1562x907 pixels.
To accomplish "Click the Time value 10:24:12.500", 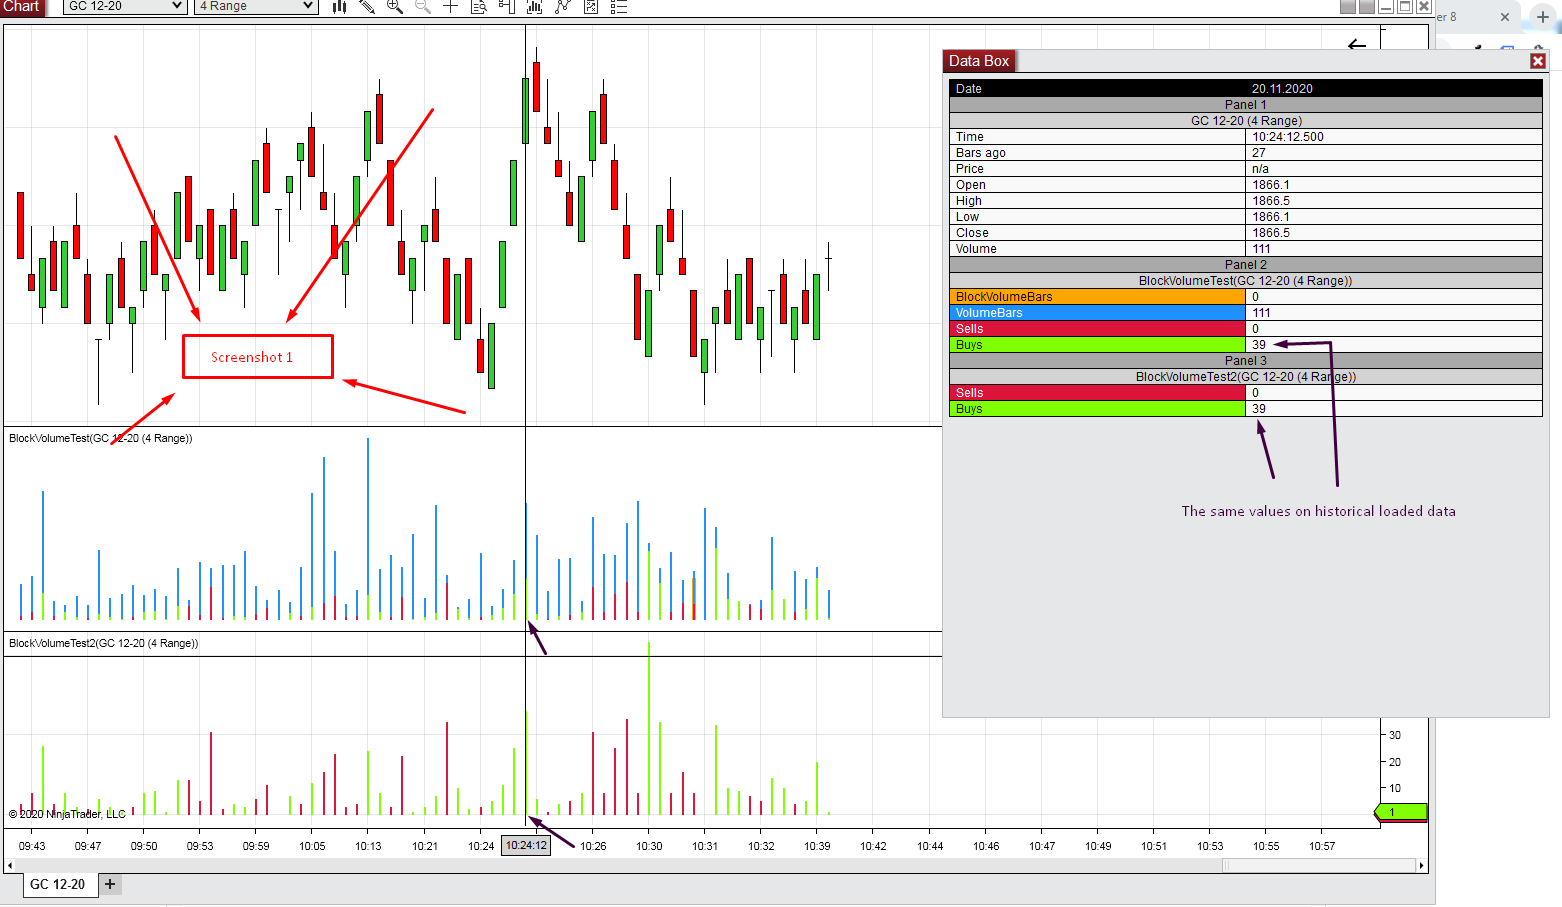I will [1288, 137].
